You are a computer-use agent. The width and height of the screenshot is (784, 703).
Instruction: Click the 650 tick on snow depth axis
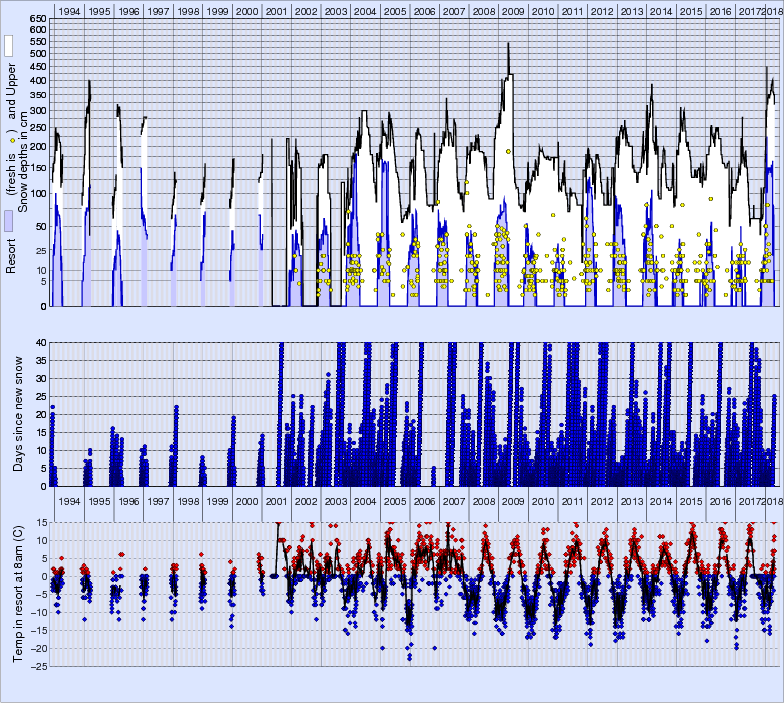(37, 20)
